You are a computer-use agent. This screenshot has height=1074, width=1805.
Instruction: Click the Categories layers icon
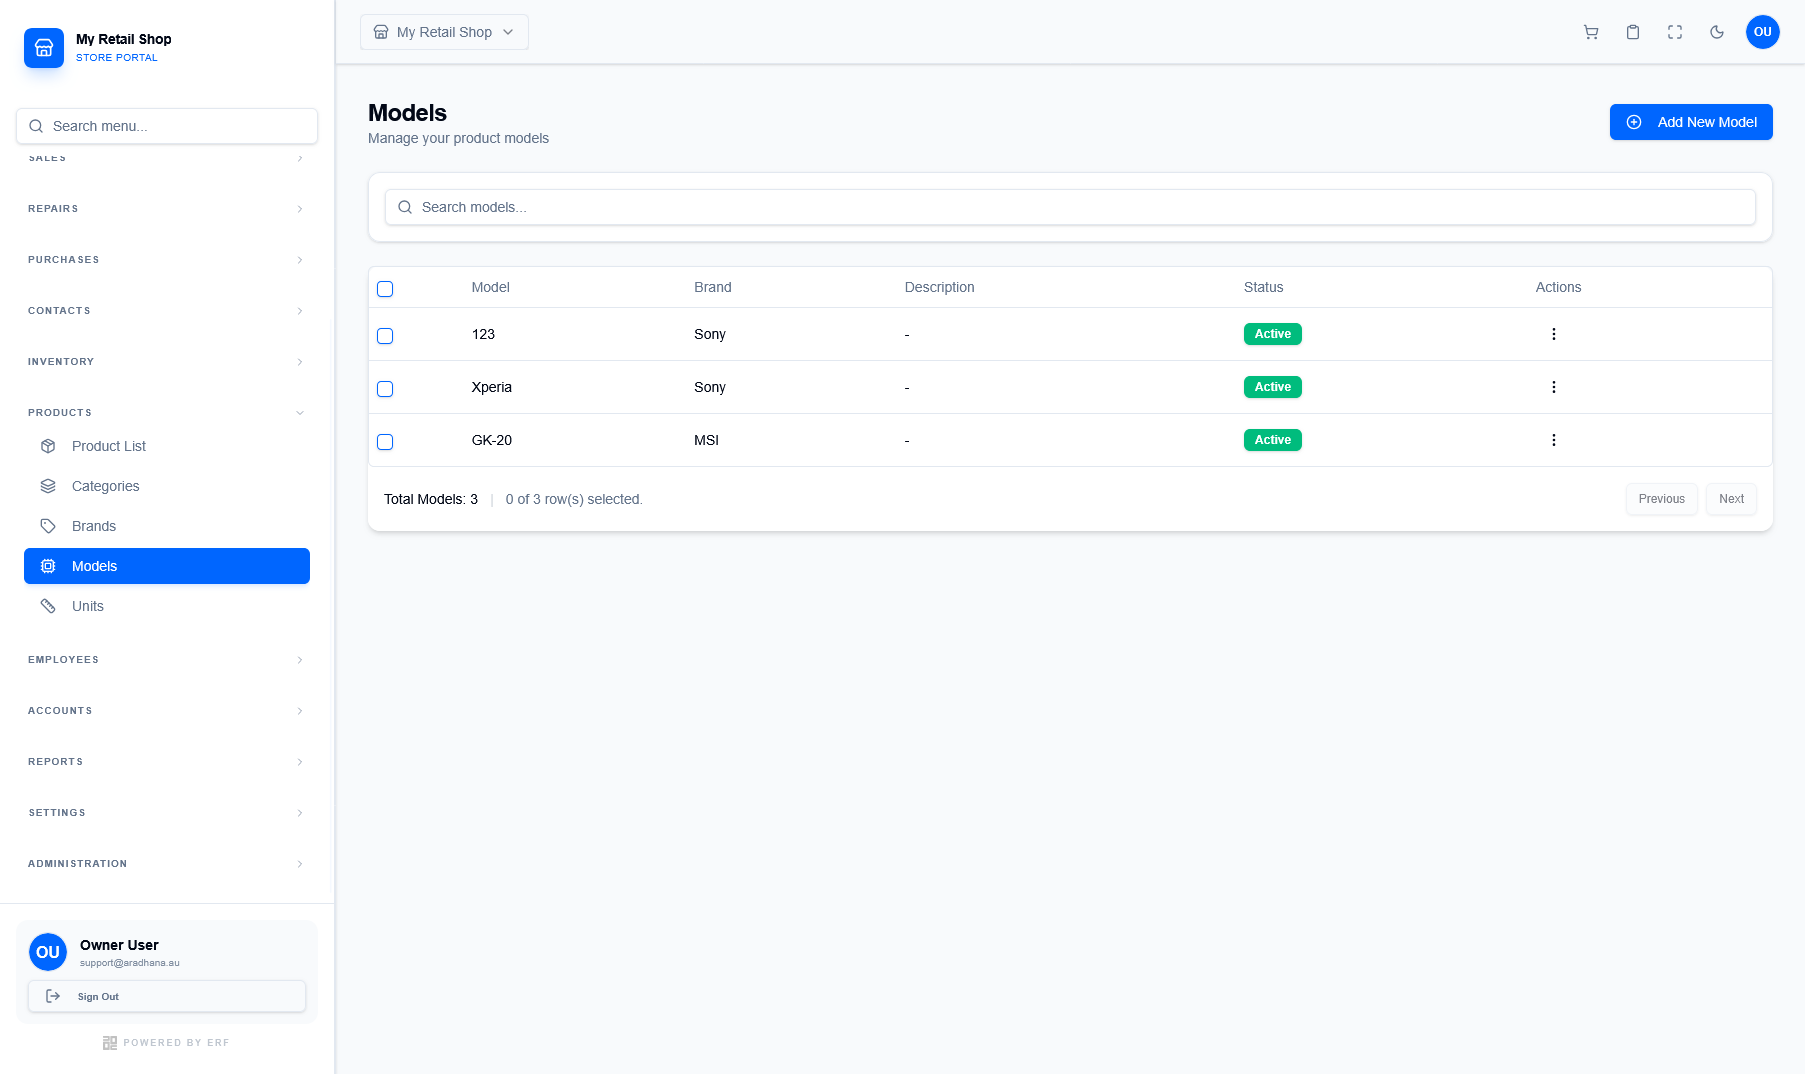tap(48, 486)
